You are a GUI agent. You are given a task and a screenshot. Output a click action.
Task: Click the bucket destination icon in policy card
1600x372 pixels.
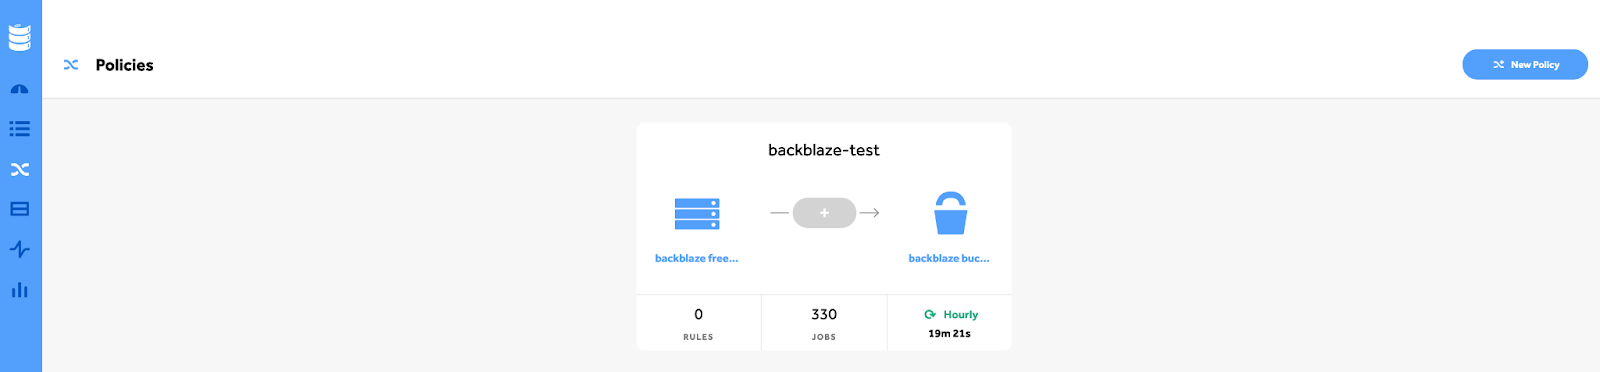pyautogui.click(x=950, y=213)
